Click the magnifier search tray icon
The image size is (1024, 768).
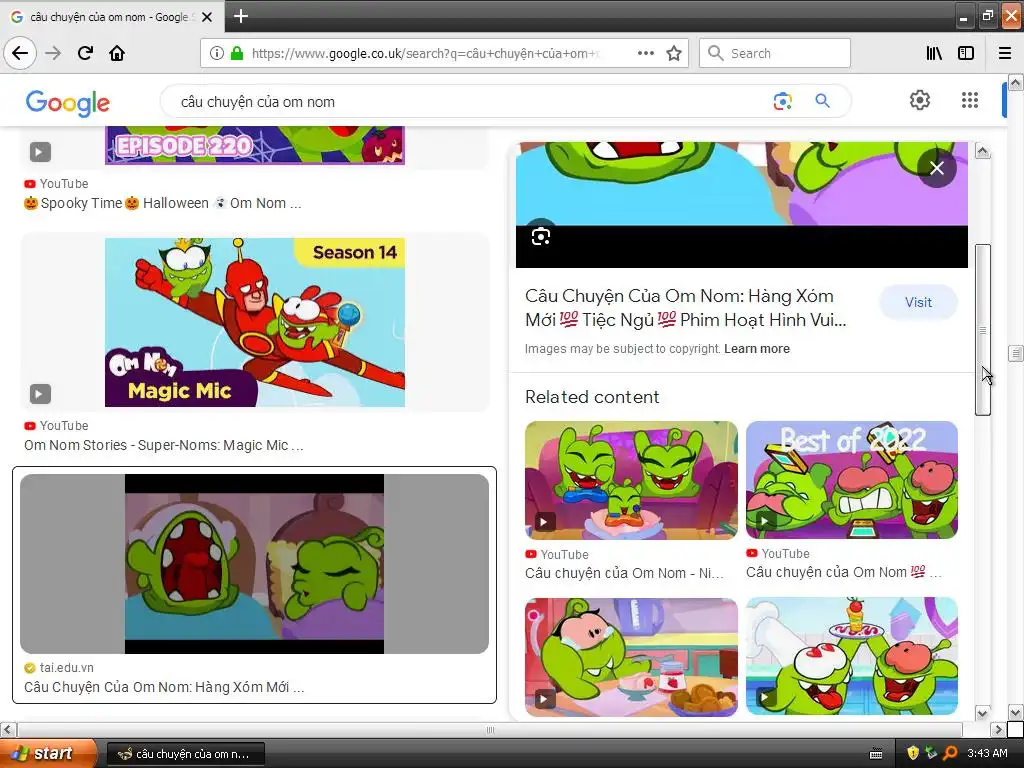click(x=950, y=753)
